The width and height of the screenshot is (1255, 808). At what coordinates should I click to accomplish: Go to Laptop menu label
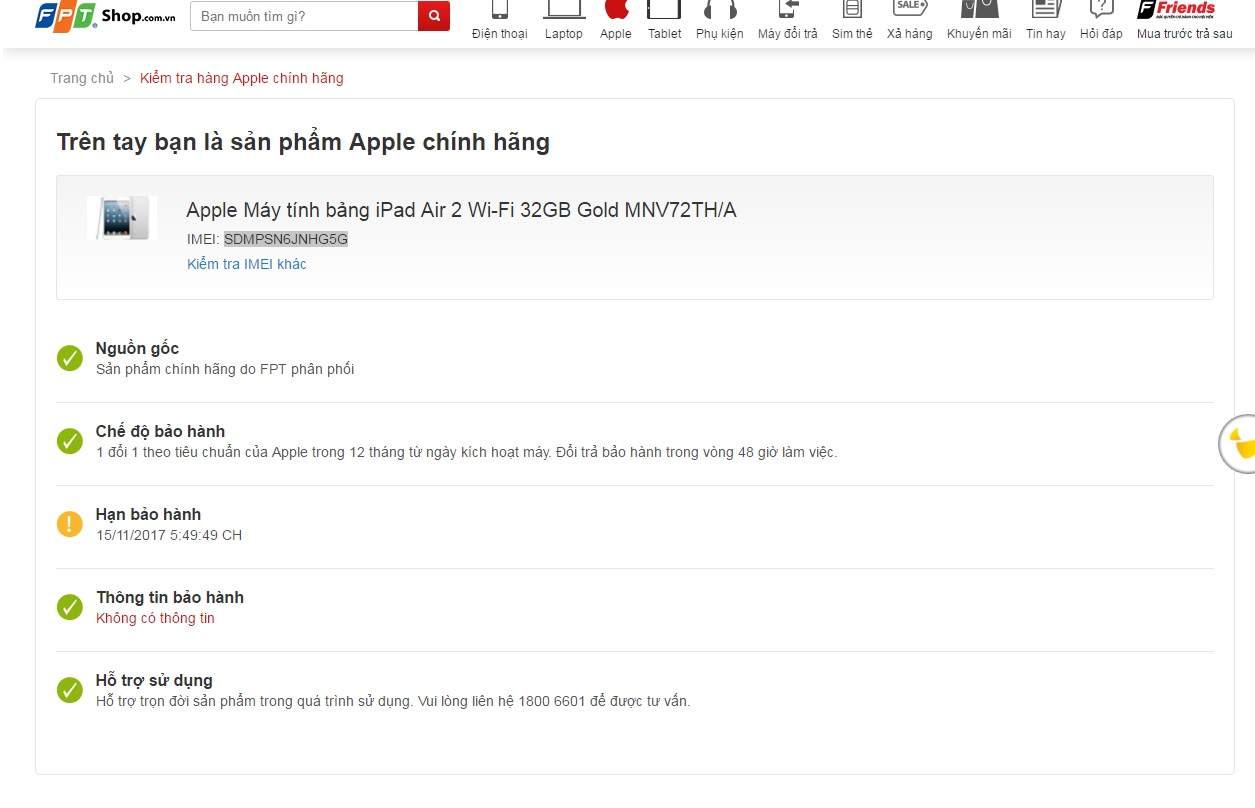click(x=564, y=34)
